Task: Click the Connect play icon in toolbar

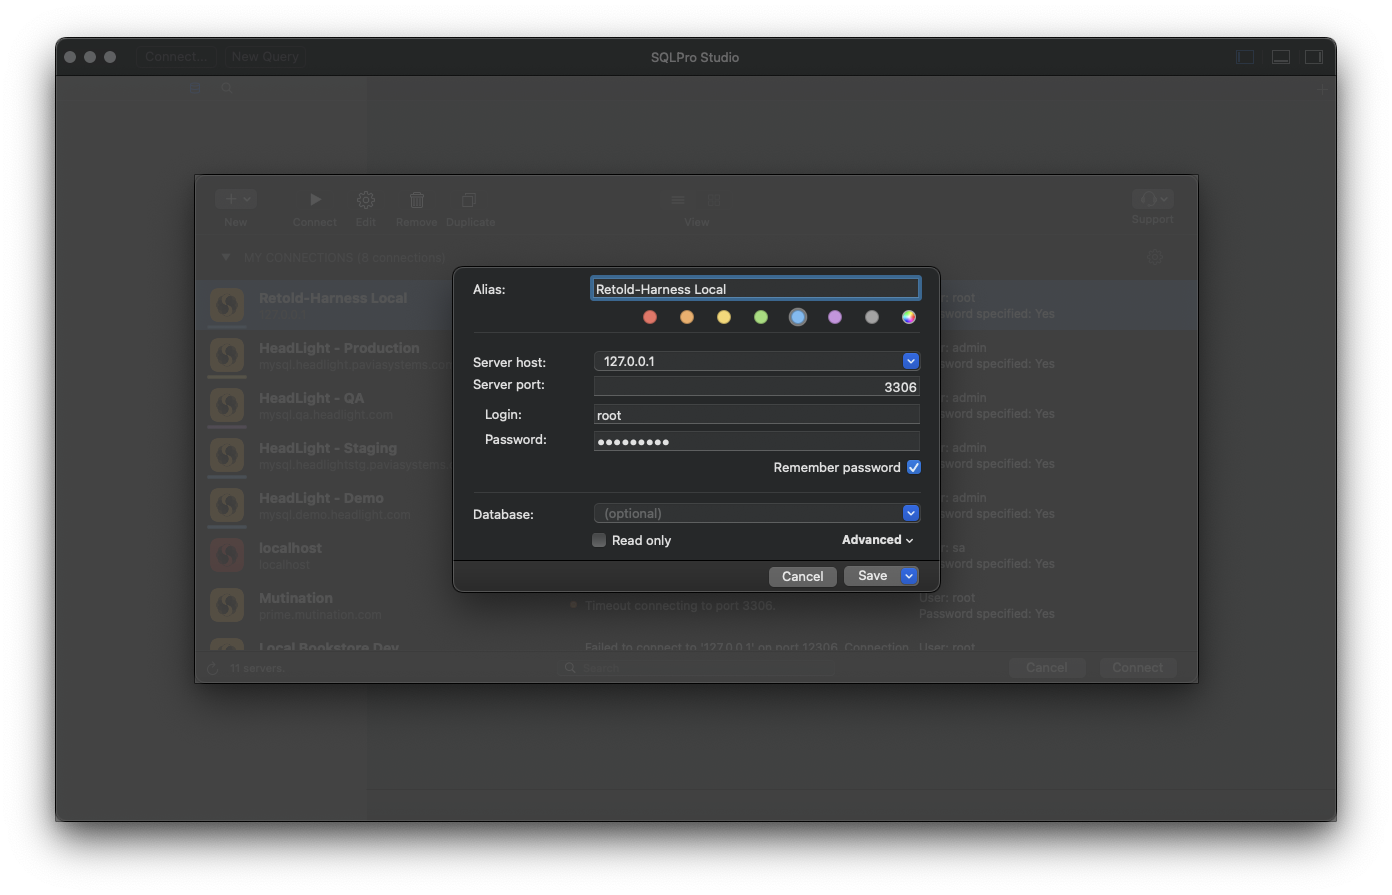Action: (x=315, y=199)
